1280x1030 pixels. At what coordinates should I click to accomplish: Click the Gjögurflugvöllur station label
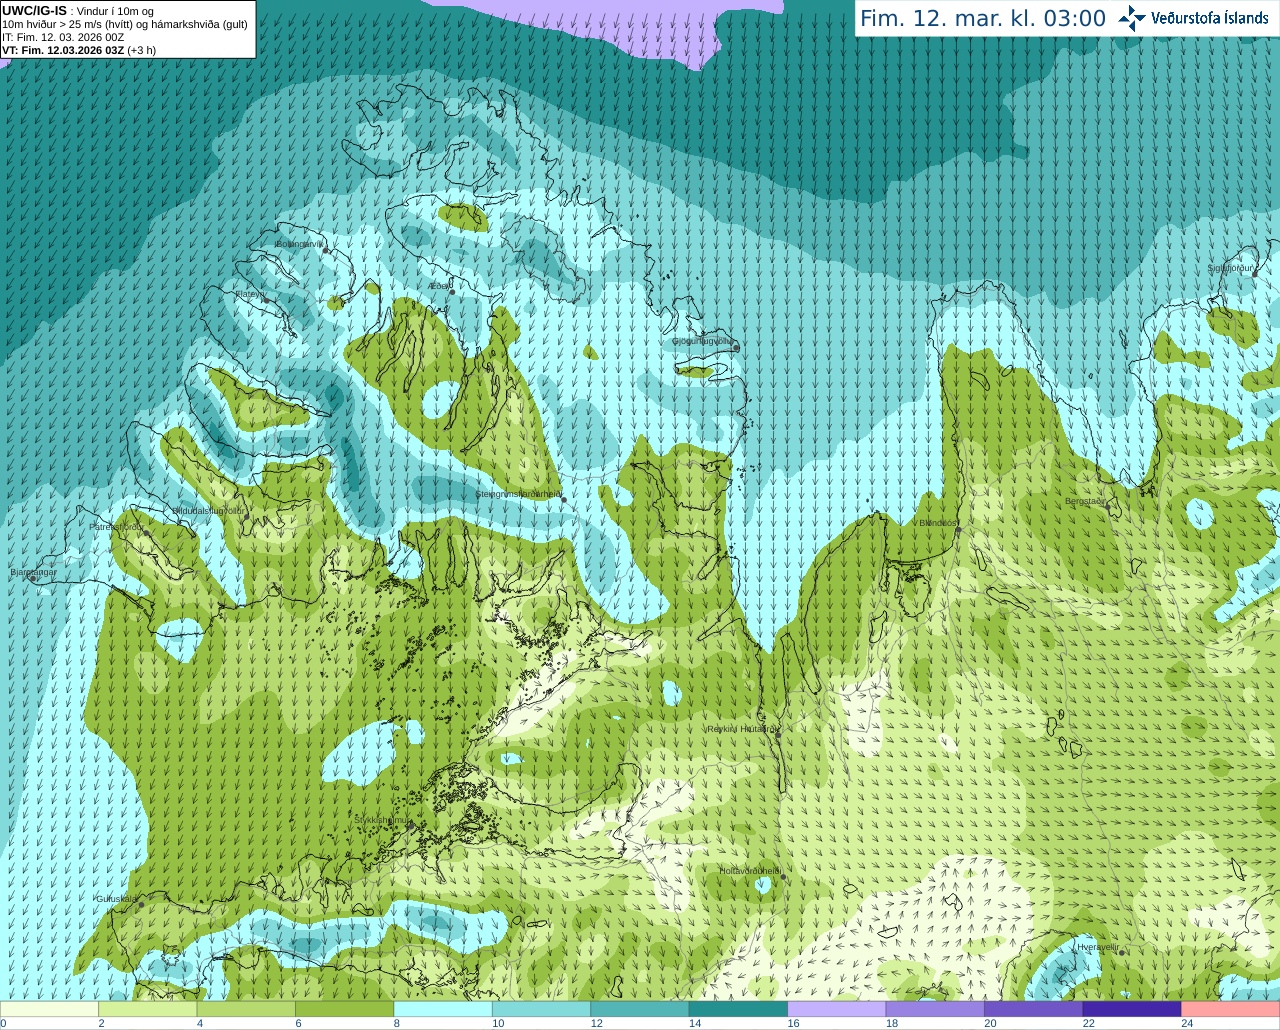701,341
